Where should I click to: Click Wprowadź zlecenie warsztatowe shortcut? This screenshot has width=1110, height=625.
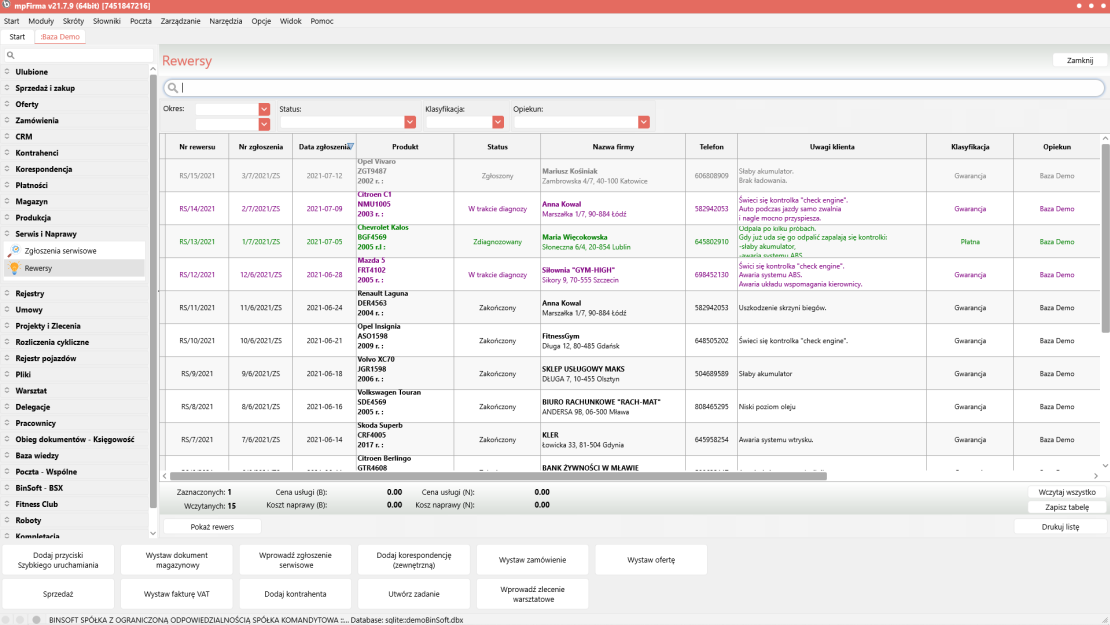pyautogui.click(x=532, y=594)
